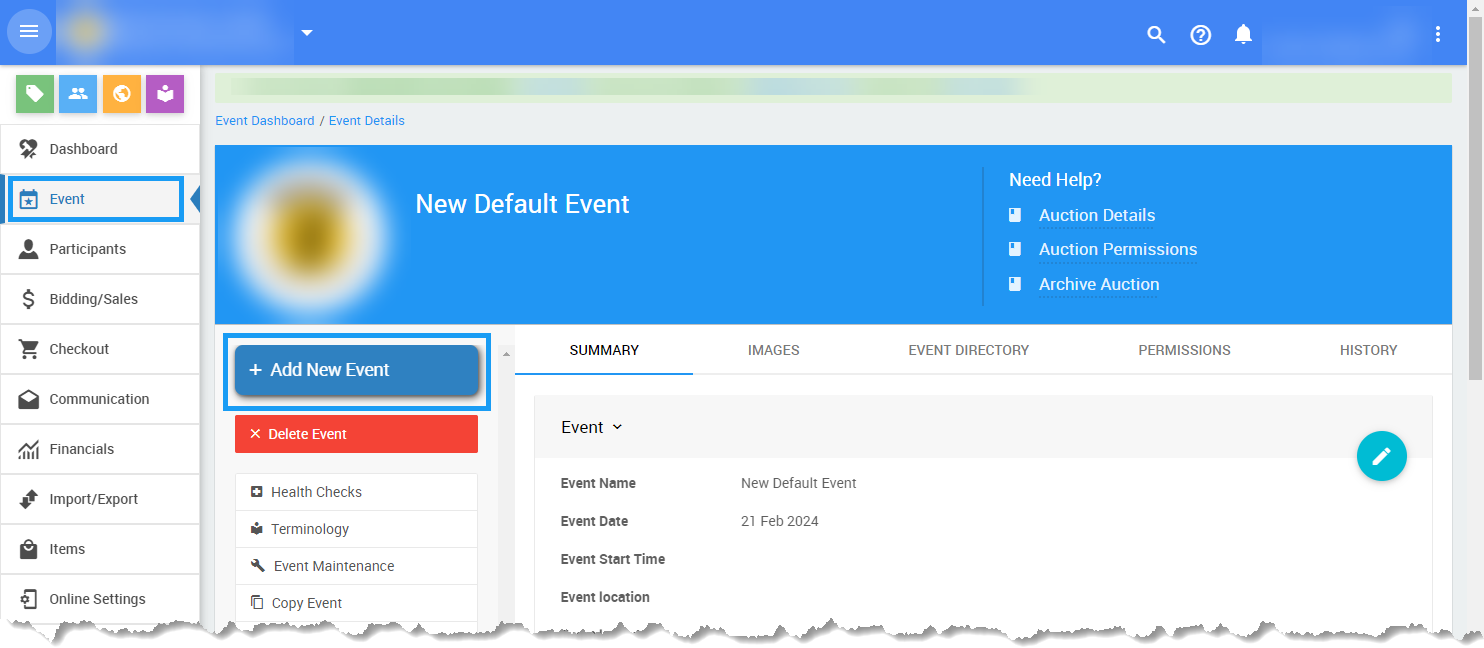Click the blue people group icon
Viewport: 1484px width, 648px height.
[x=78, y=94]
